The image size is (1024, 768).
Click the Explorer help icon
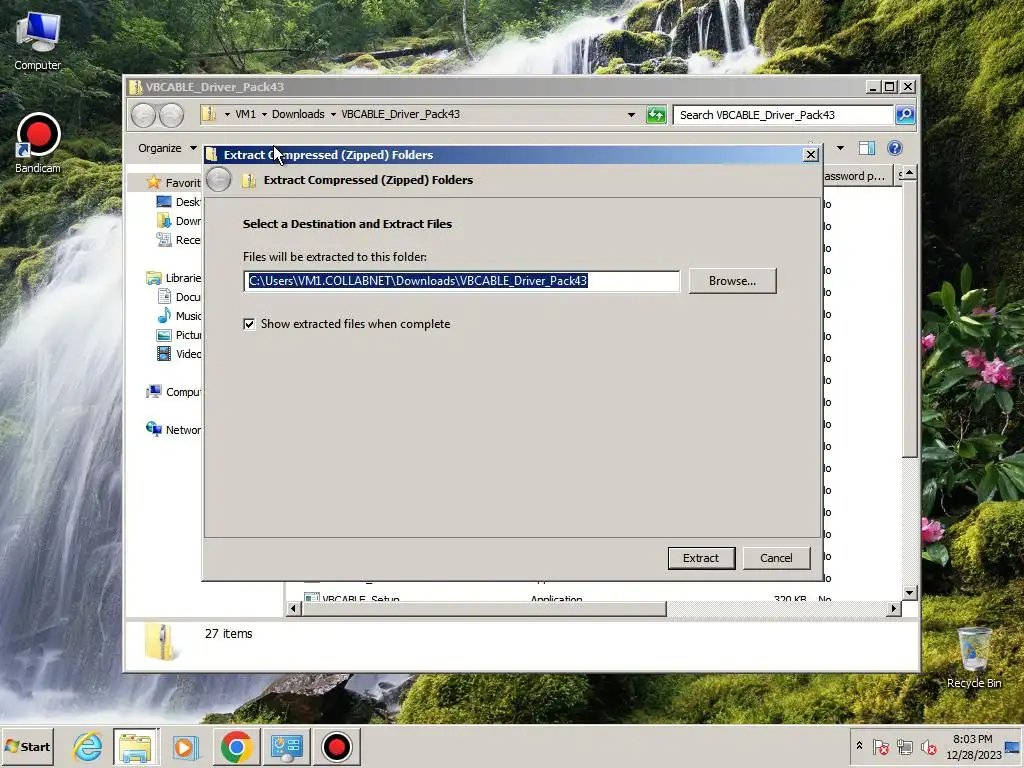pos(895,148)
